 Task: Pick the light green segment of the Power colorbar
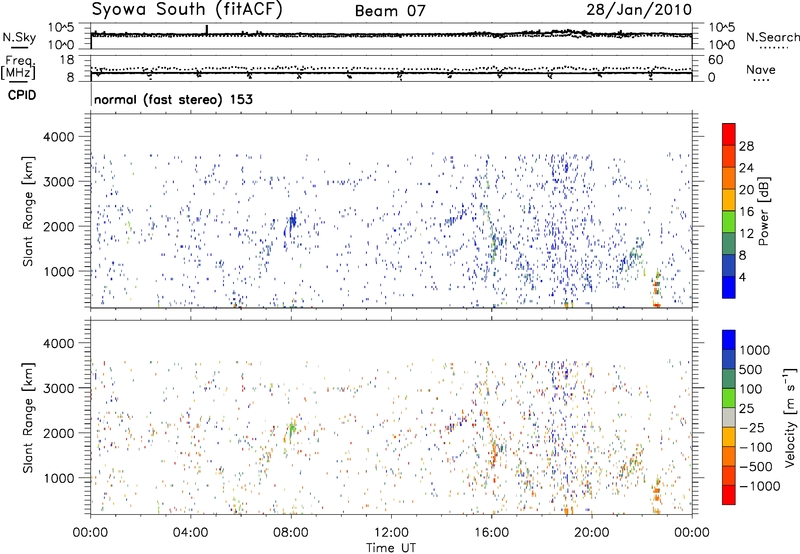(729, 222)
